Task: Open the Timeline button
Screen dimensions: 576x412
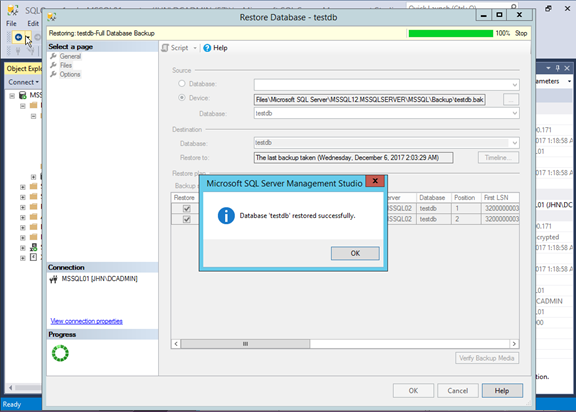Action: (498, 158)
